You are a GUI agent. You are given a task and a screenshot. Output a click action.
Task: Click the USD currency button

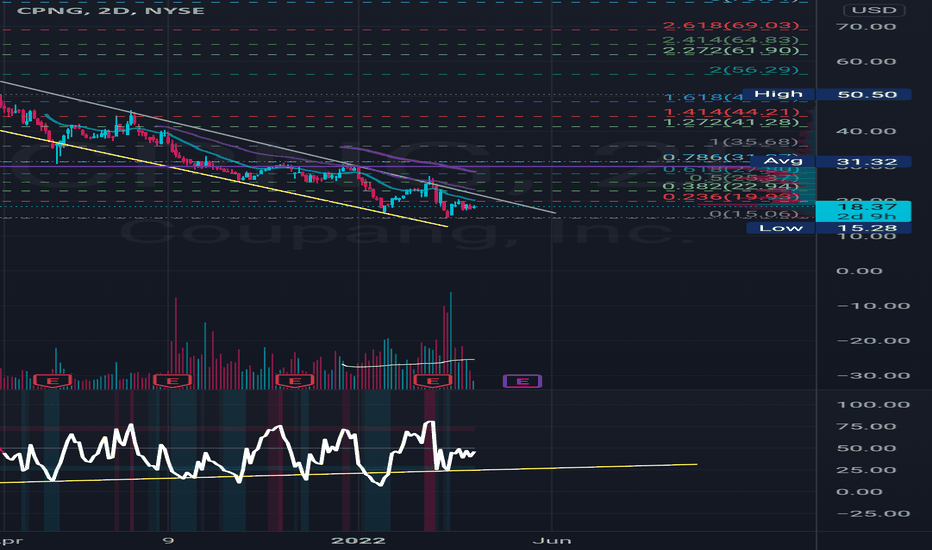tap(874, 10)
